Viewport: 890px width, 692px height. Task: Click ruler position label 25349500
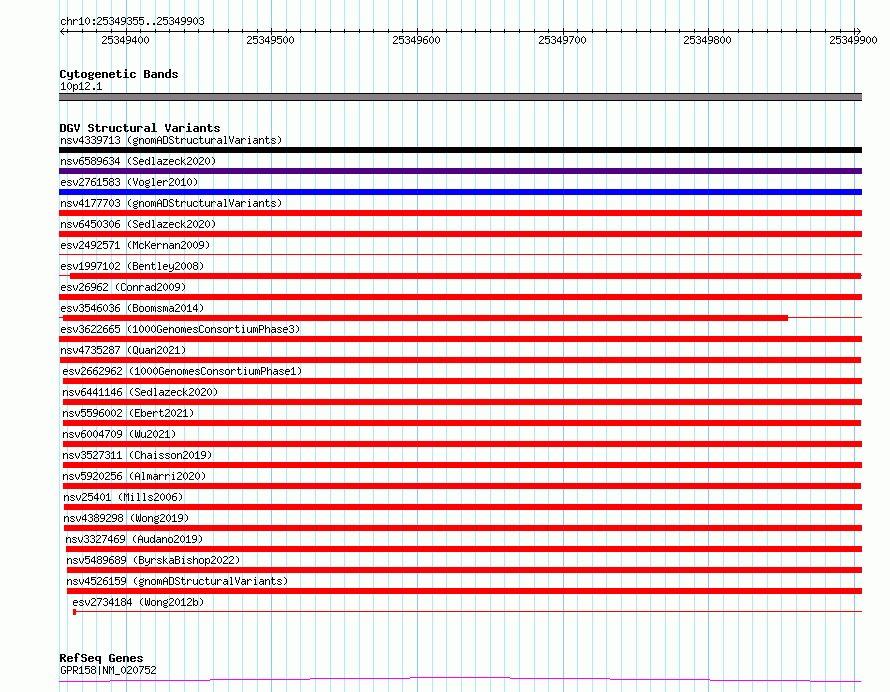pyautogui.click(x=271, y=40)
